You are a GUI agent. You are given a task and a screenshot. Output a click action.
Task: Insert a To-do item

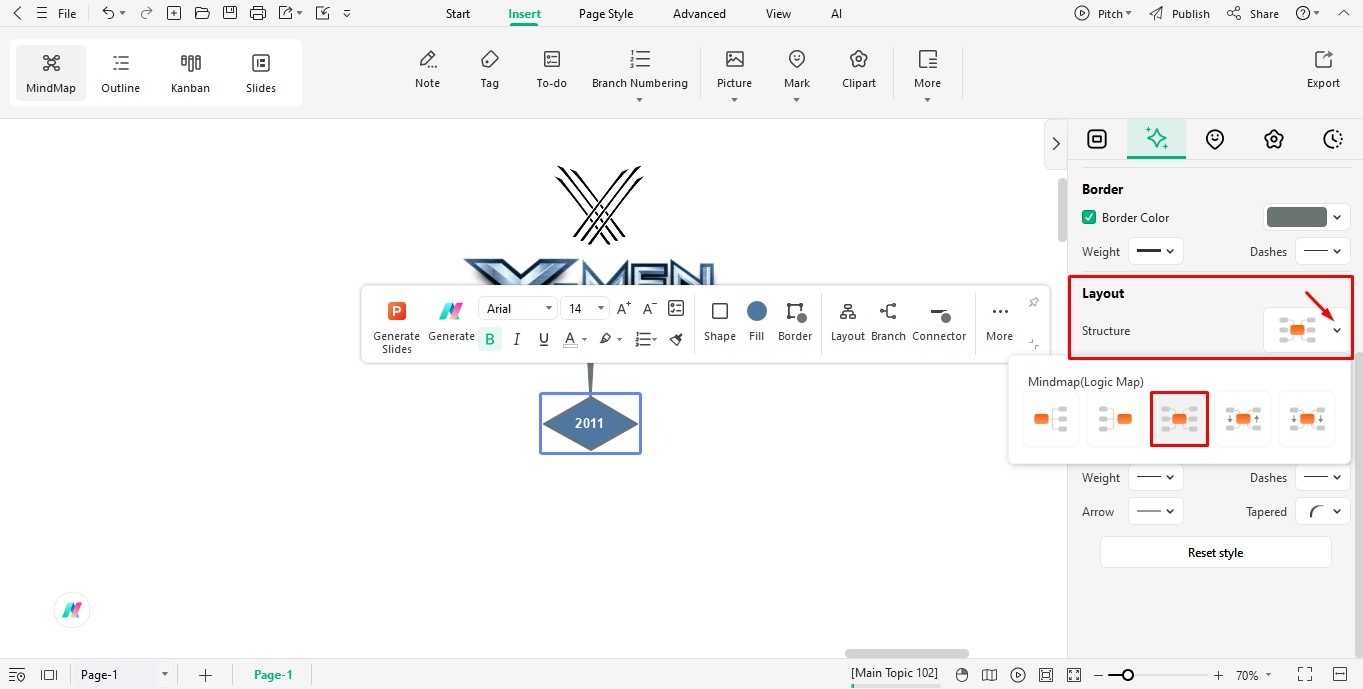pos(552,70)
